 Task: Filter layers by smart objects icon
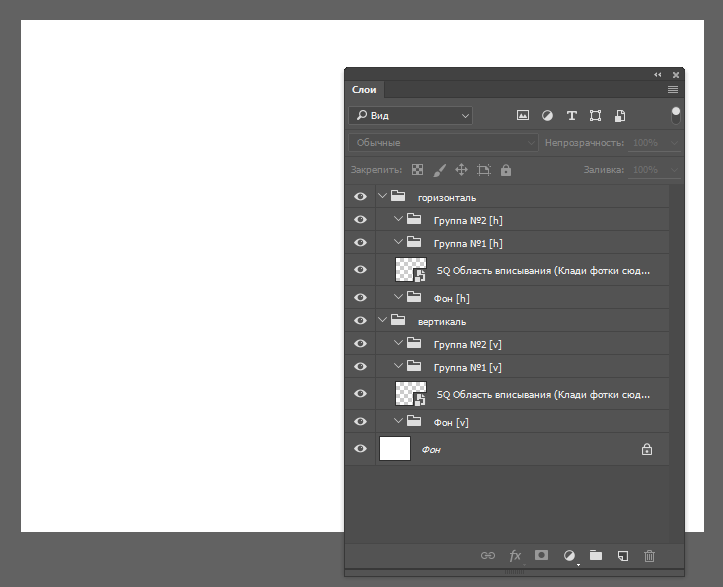point(620,116)
